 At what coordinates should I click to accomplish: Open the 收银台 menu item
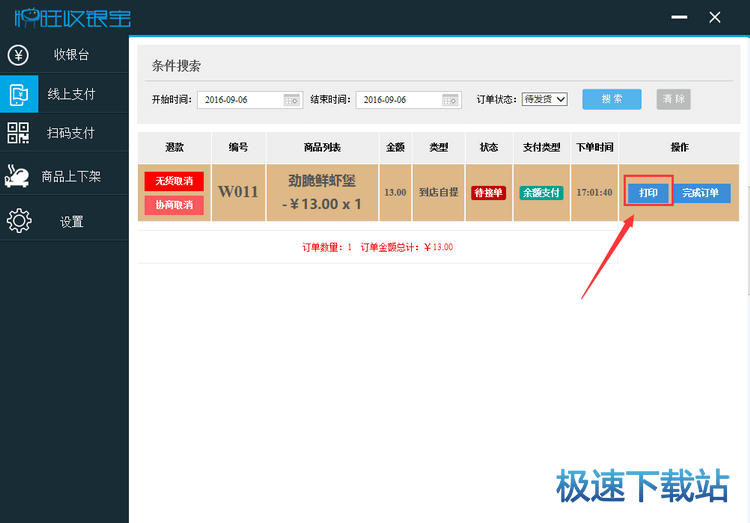[64, 55]
